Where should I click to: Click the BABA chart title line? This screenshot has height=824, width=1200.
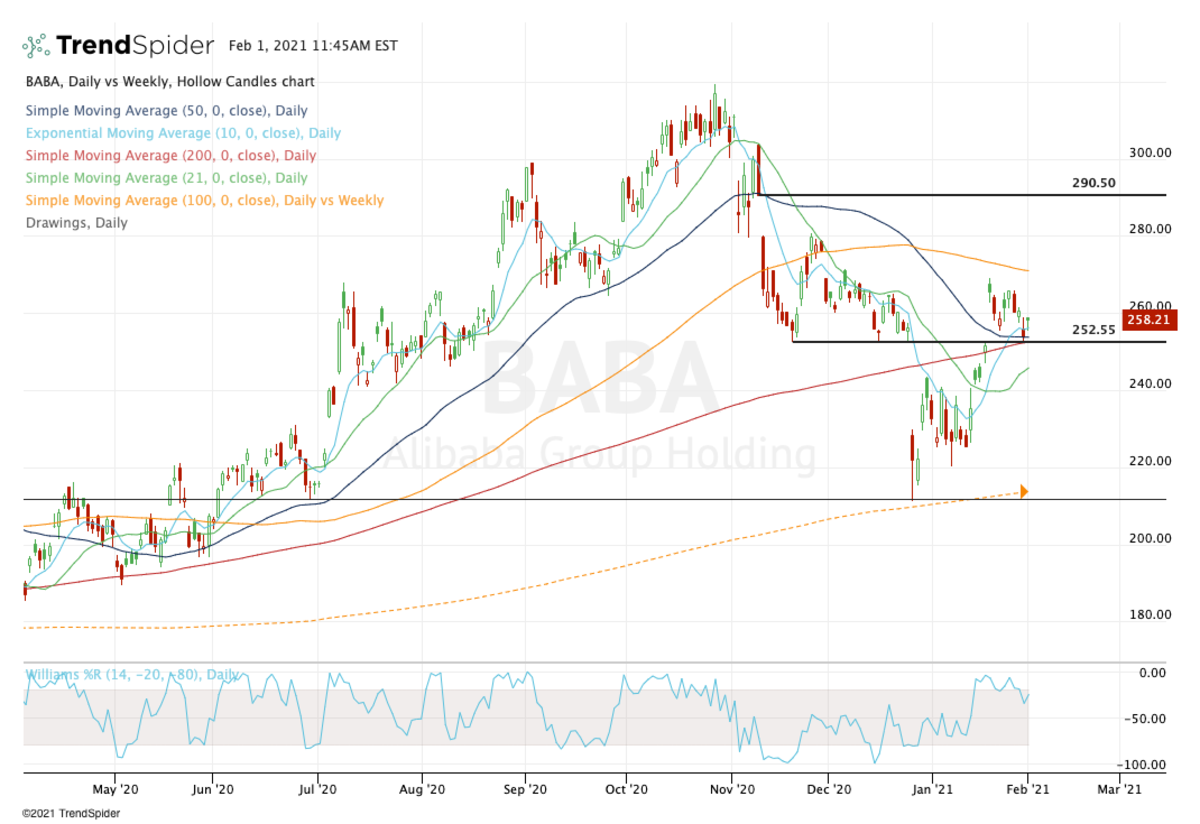click(169, 81)
